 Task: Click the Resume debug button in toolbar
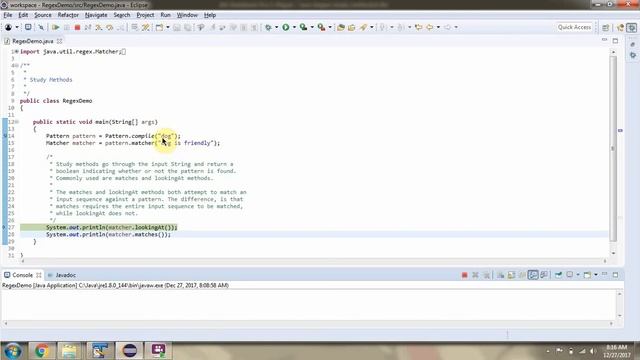pyautogui.click(x=56, y=27)
